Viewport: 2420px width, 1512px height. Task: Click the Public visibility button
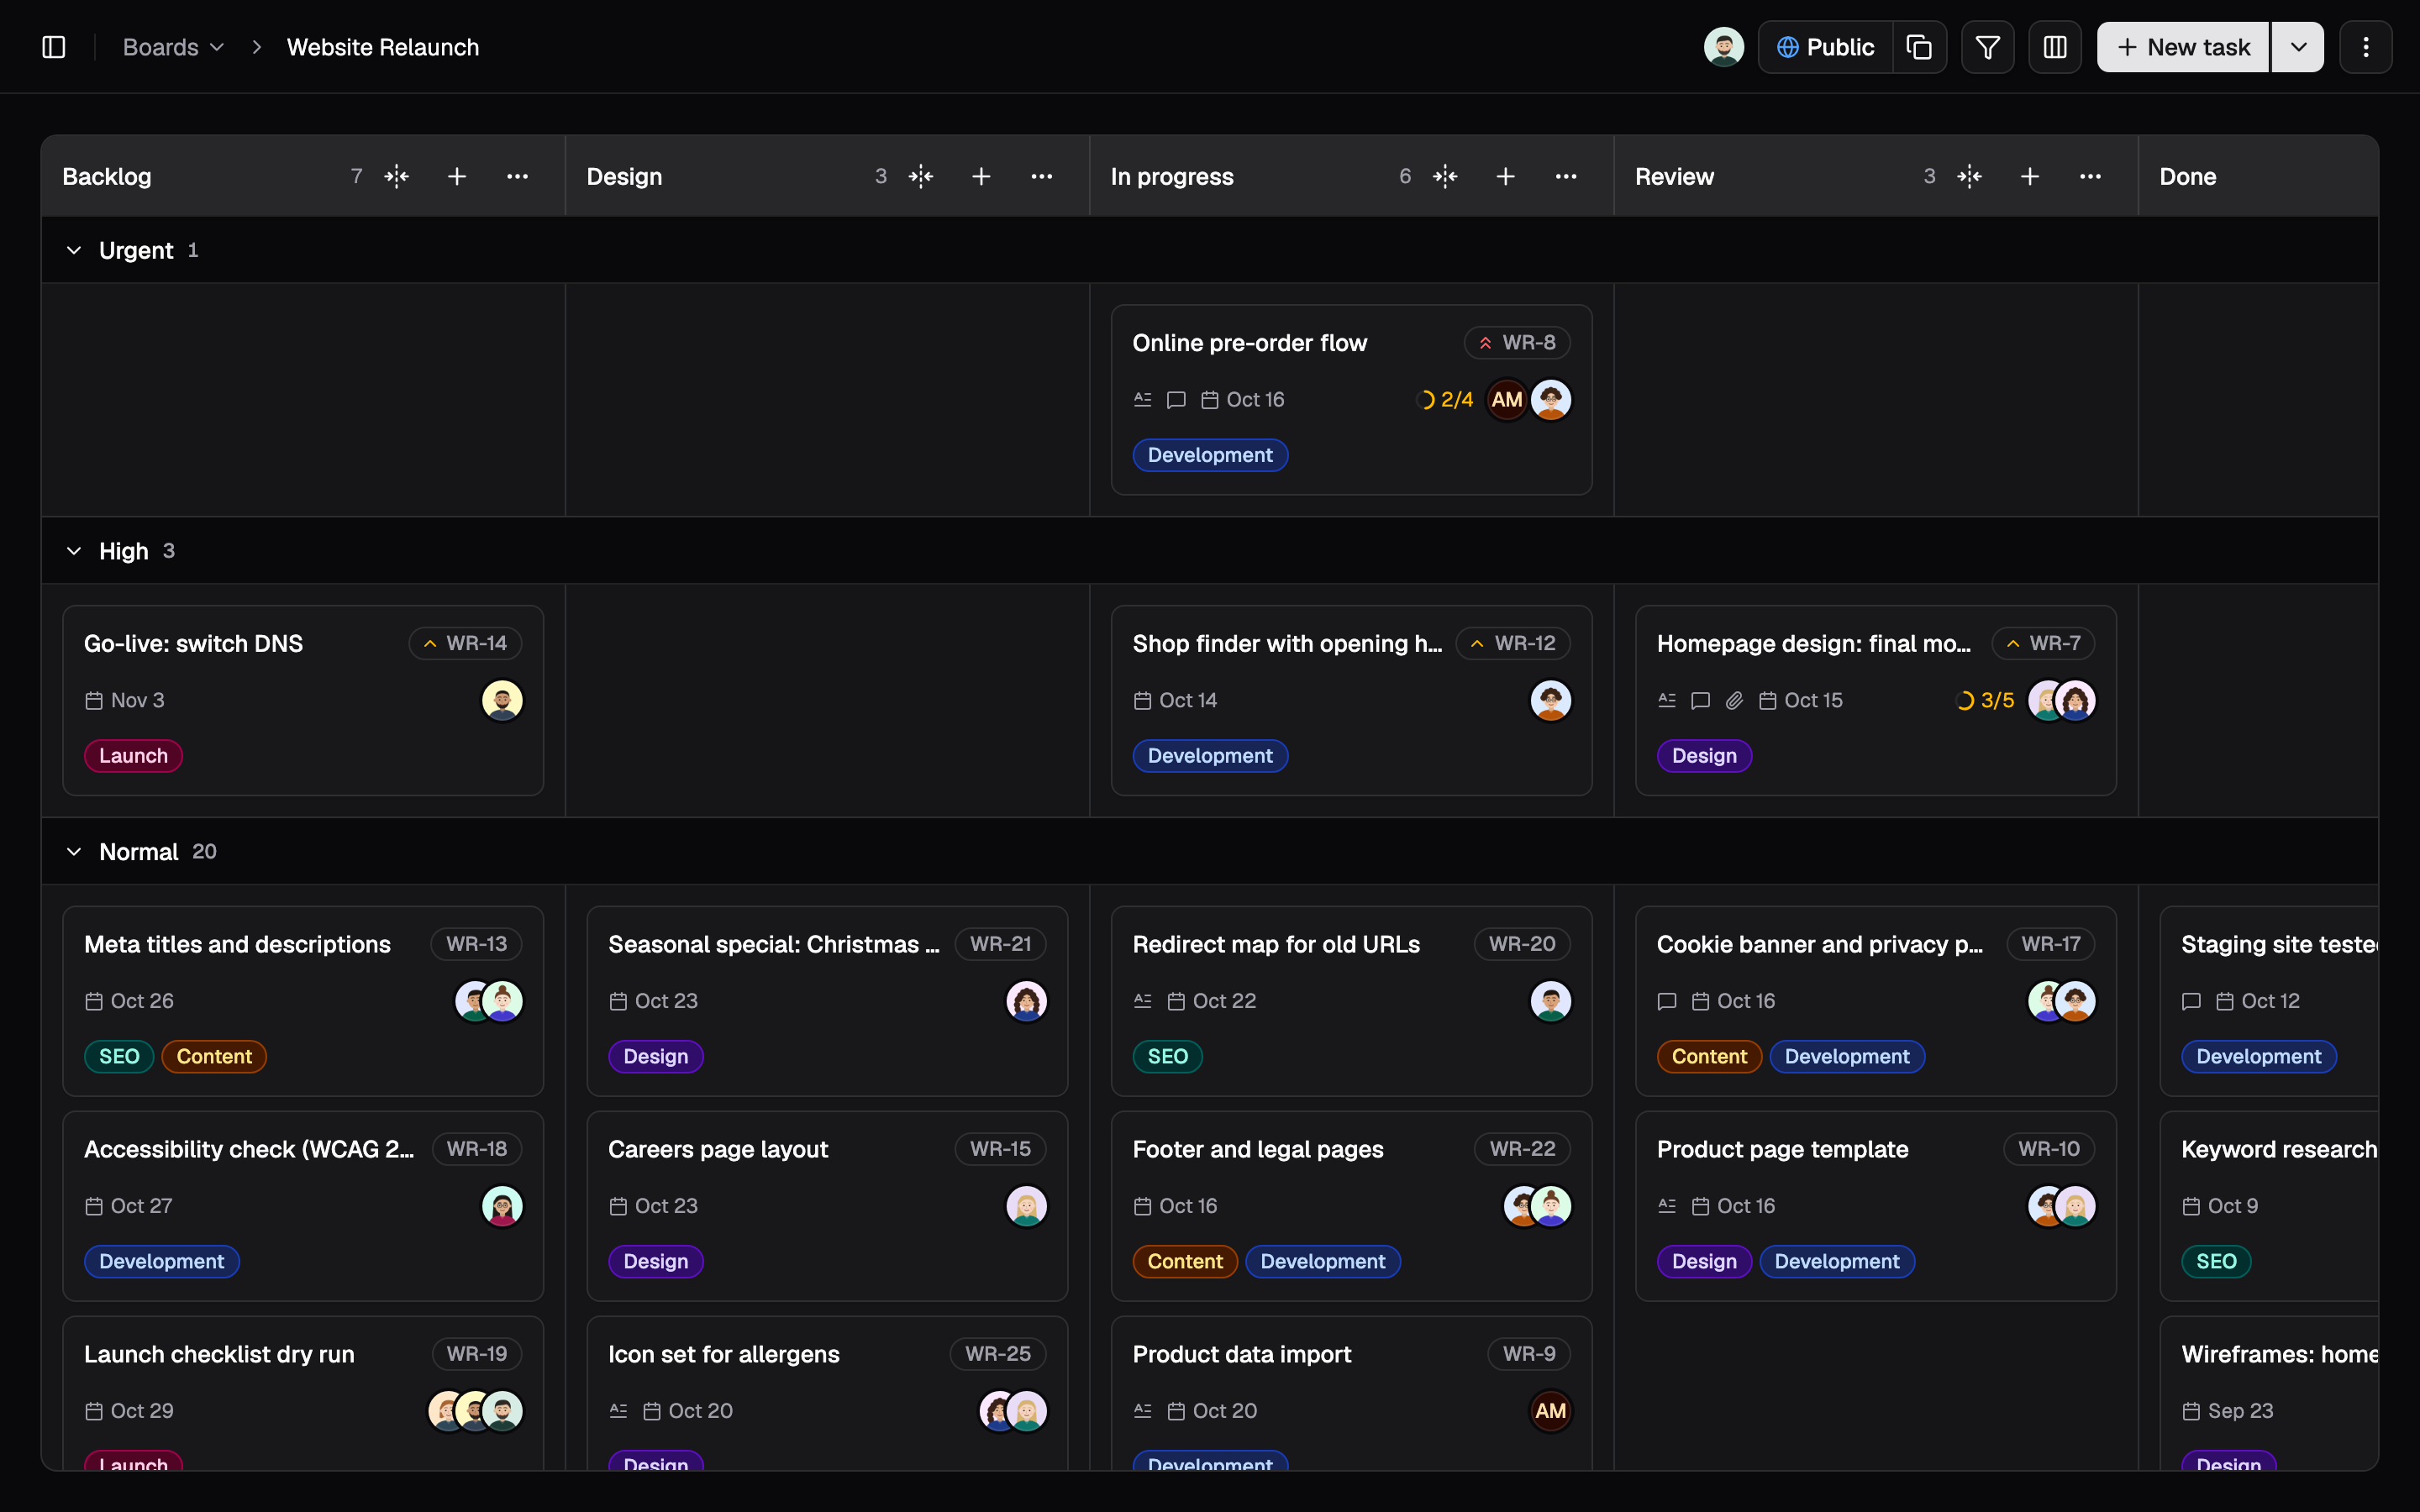click(x=1826, y=47)
